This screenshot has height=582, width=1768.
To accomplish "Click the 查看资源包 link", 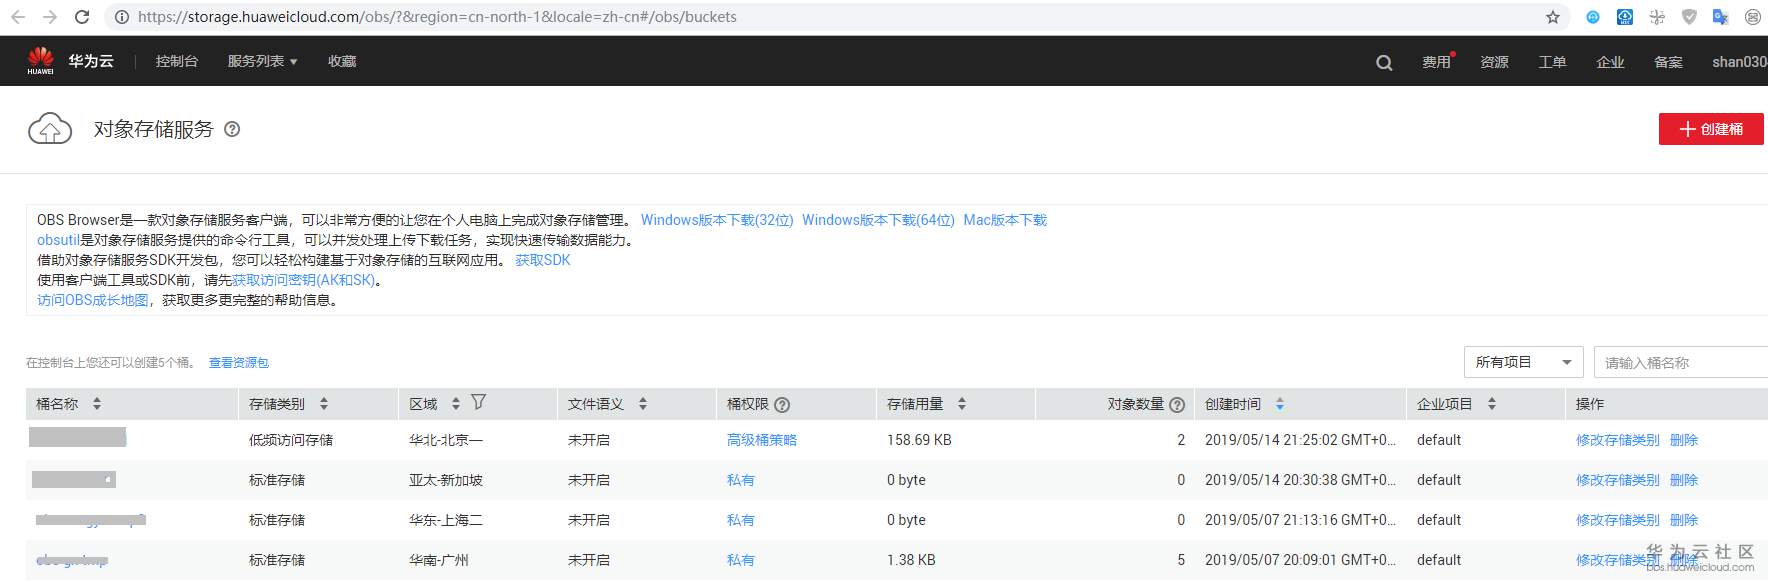I will pos(239,363).
